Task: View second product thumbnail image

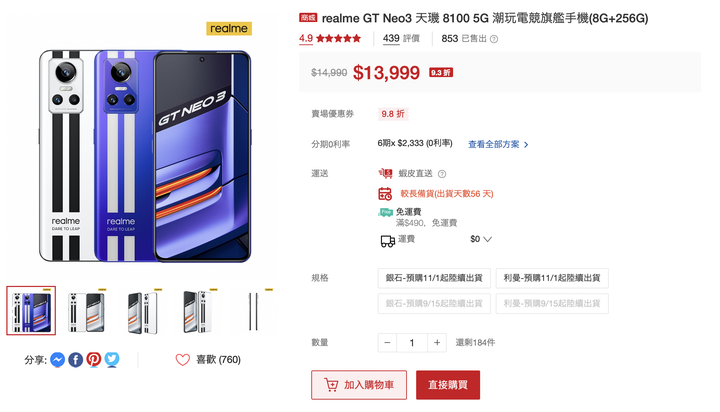Action: click(x=87, y=311)
